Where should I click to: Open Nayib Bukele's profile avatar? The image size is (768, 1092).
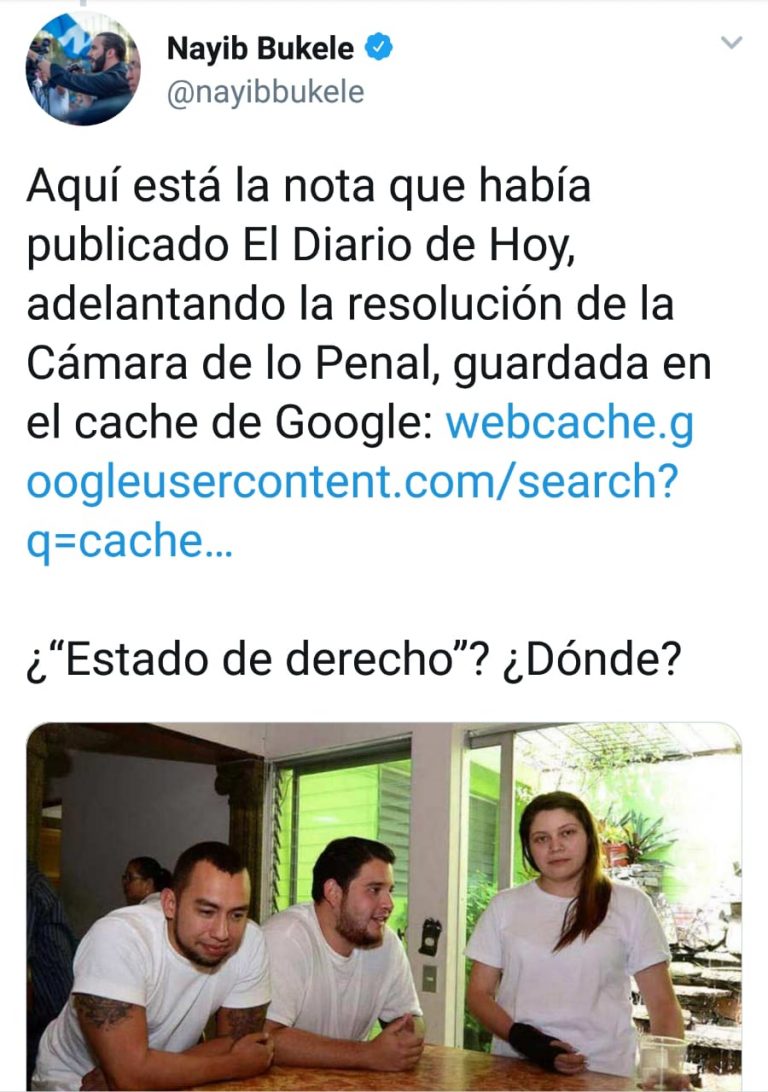[83, 69]
